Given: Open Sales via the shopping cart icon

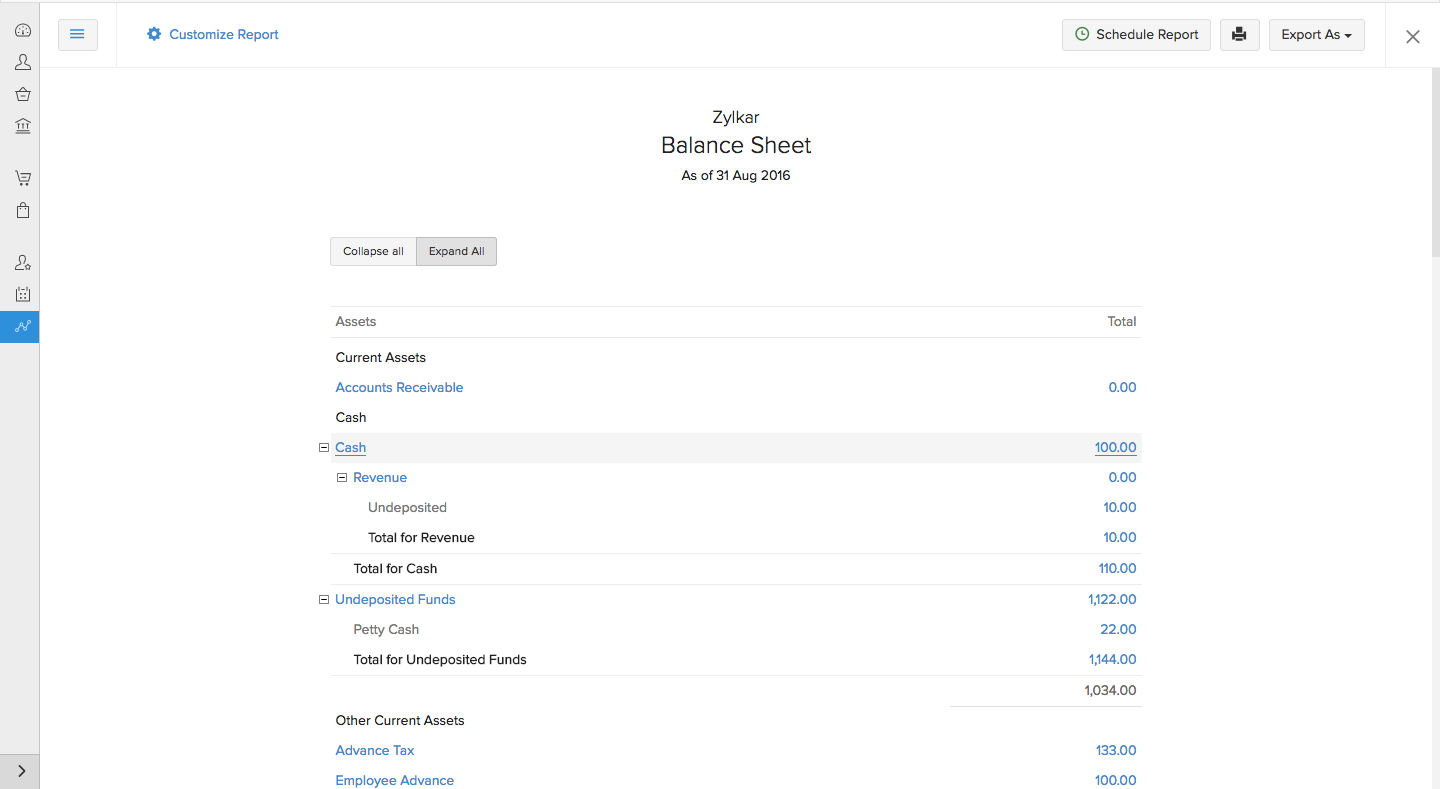Looking at the screenshot, I should tap(22, 178).
